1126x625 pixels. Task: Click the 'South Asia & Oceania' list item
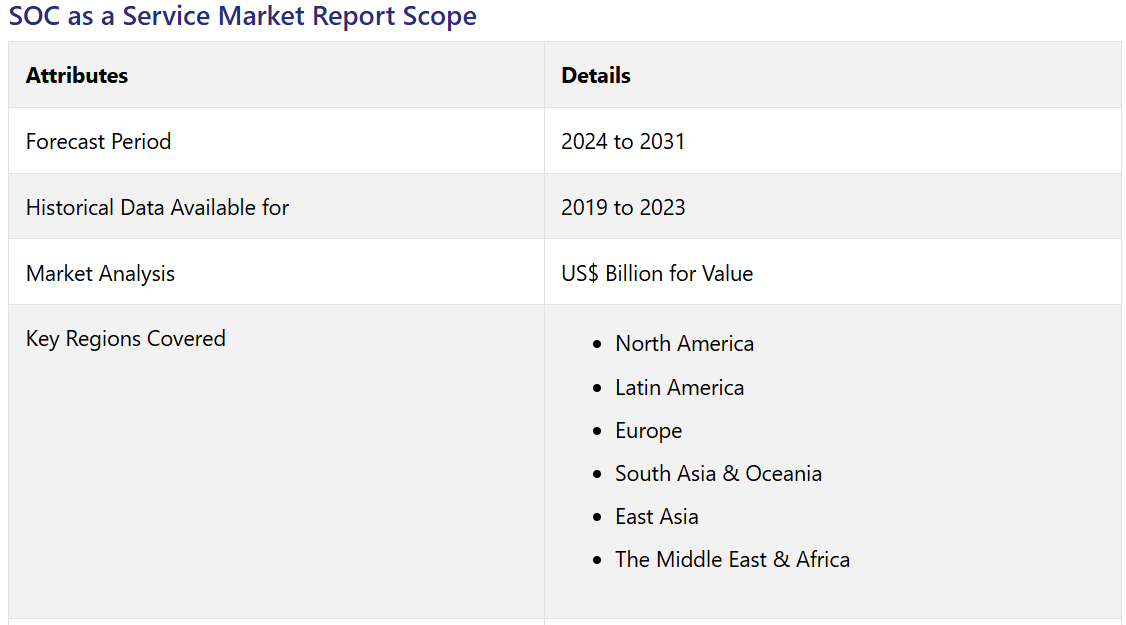pos(718,473)
